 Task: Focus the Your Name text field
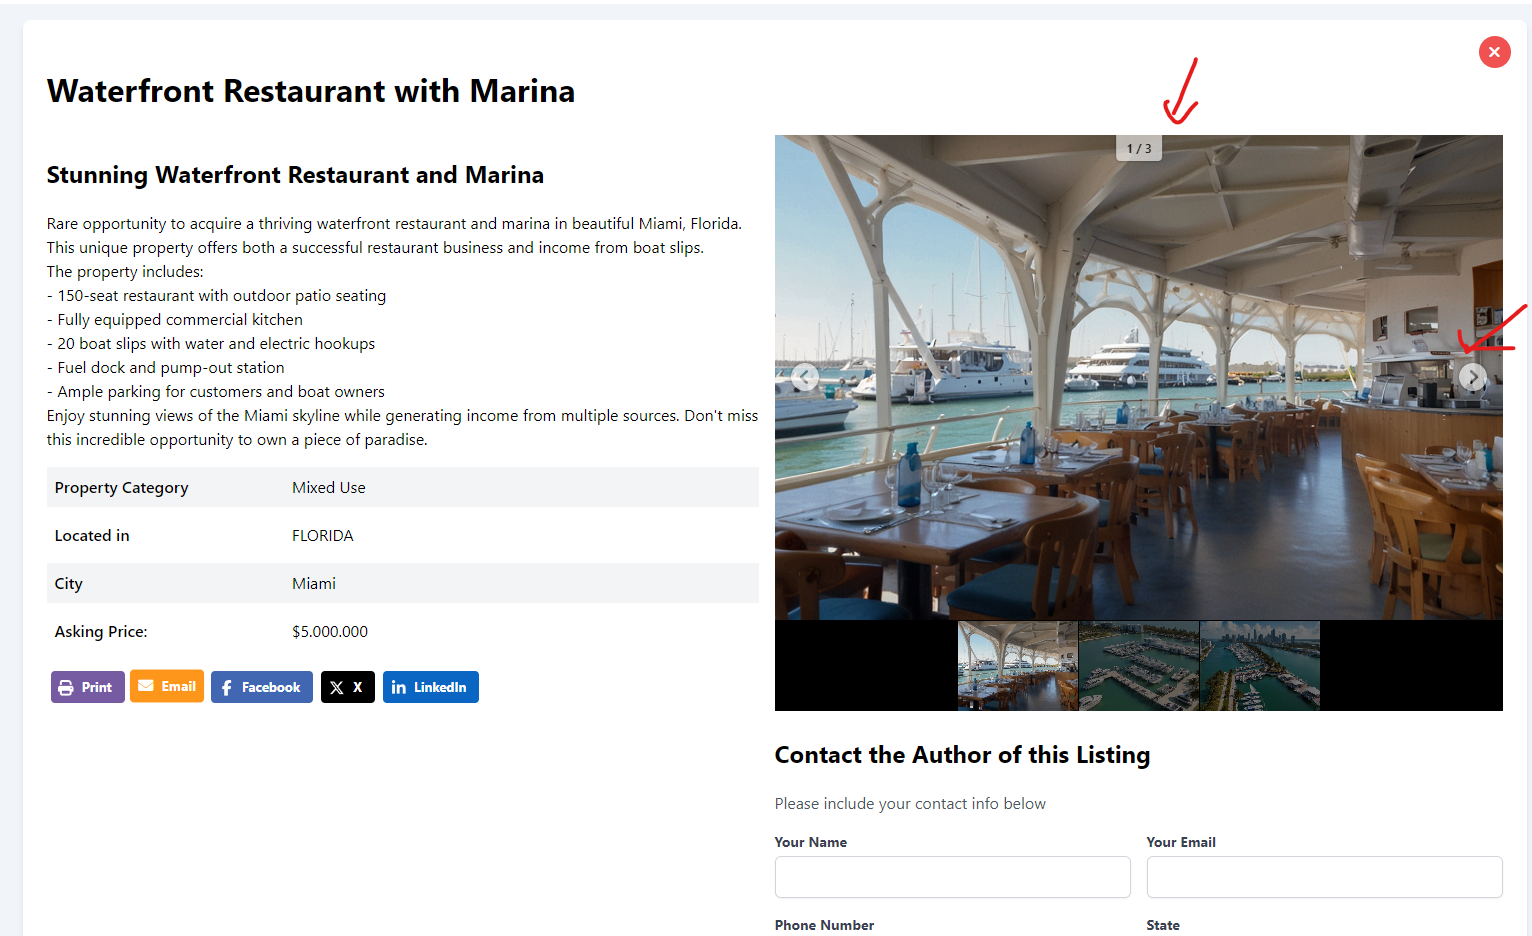point(952,877)
